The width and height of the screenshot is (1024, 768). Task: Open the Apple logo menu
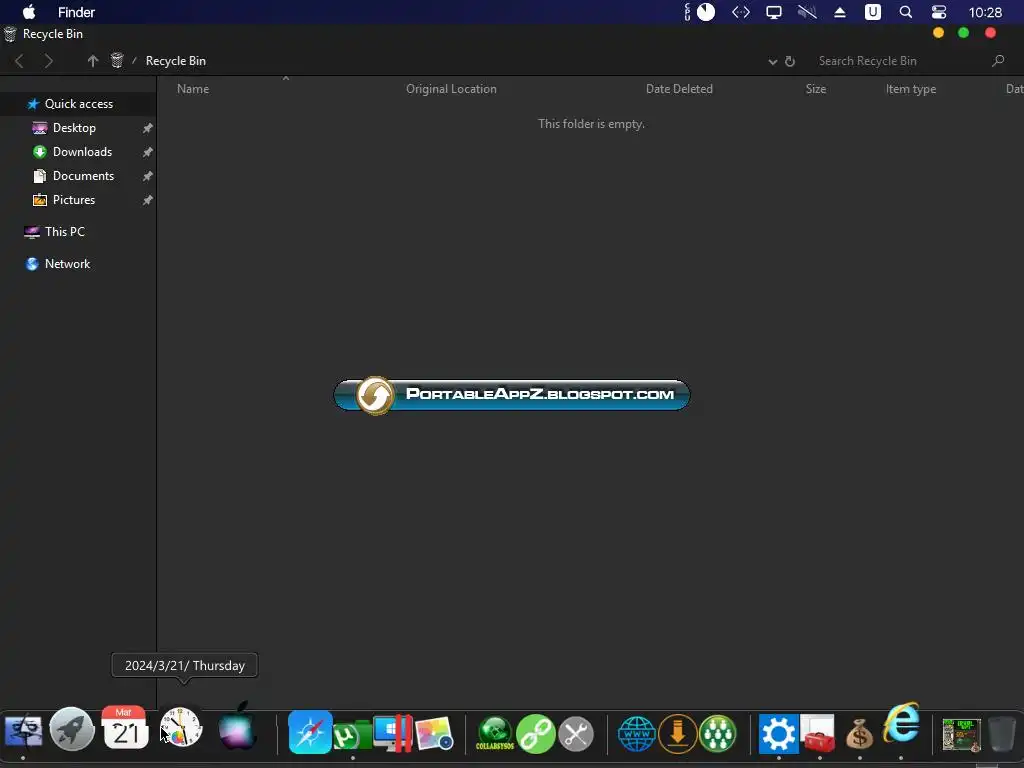29,12
